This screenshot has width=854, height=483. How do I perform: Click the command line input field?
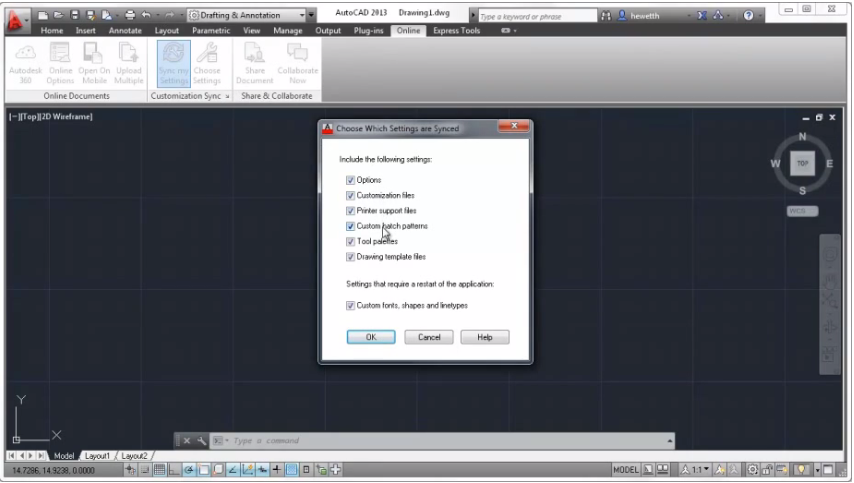pyautogui.click(x=440, y=441)
